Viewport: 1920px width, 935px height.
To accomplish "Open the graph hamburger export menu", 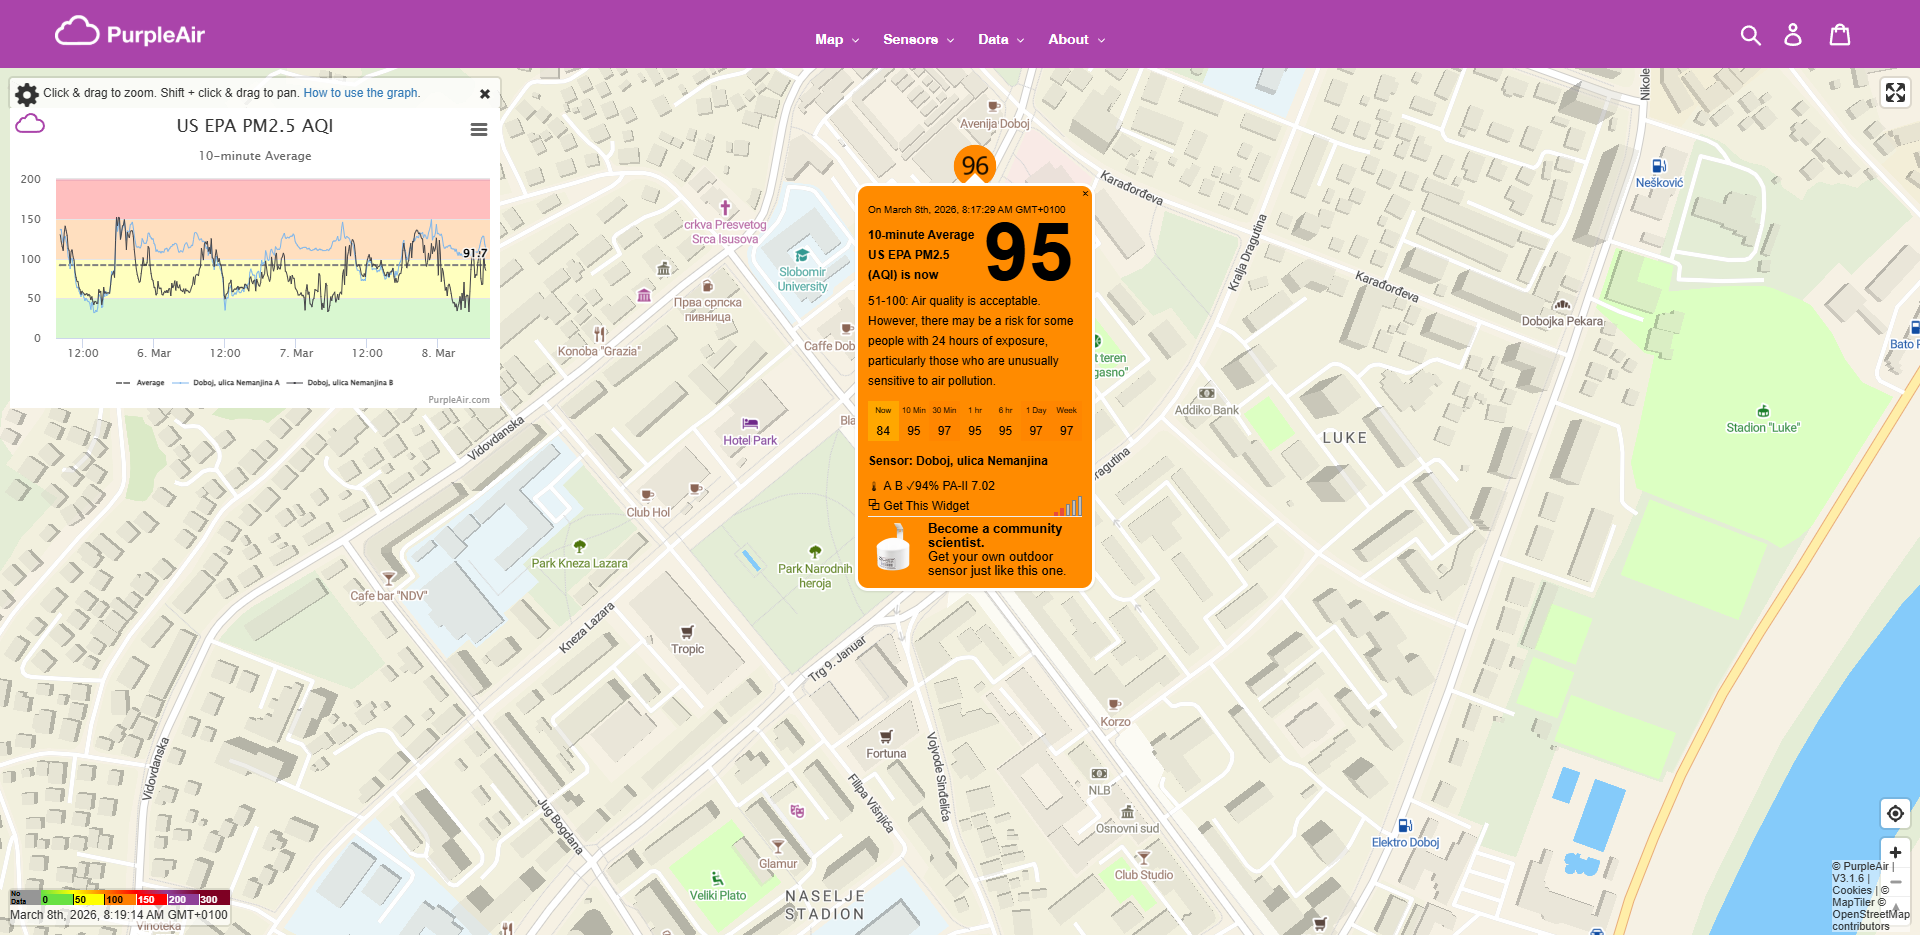I will click(479, 129).
